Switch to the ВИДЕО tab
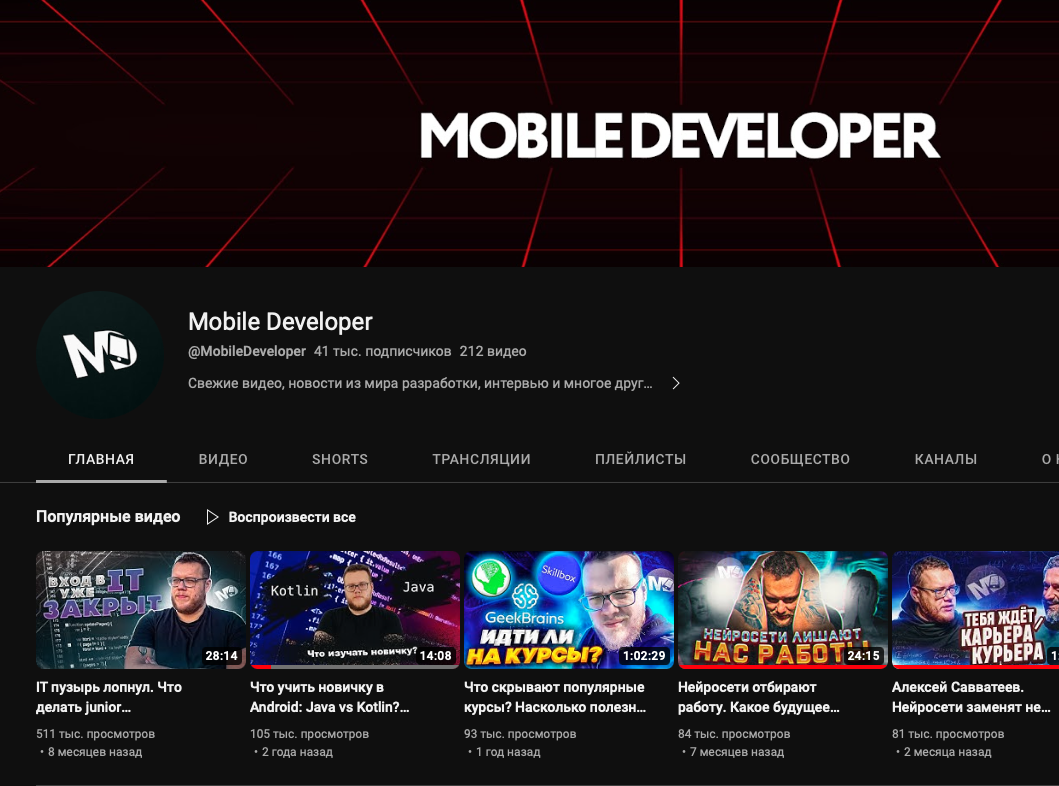The height and width of the screenshot is (786, 1059). 222,459
